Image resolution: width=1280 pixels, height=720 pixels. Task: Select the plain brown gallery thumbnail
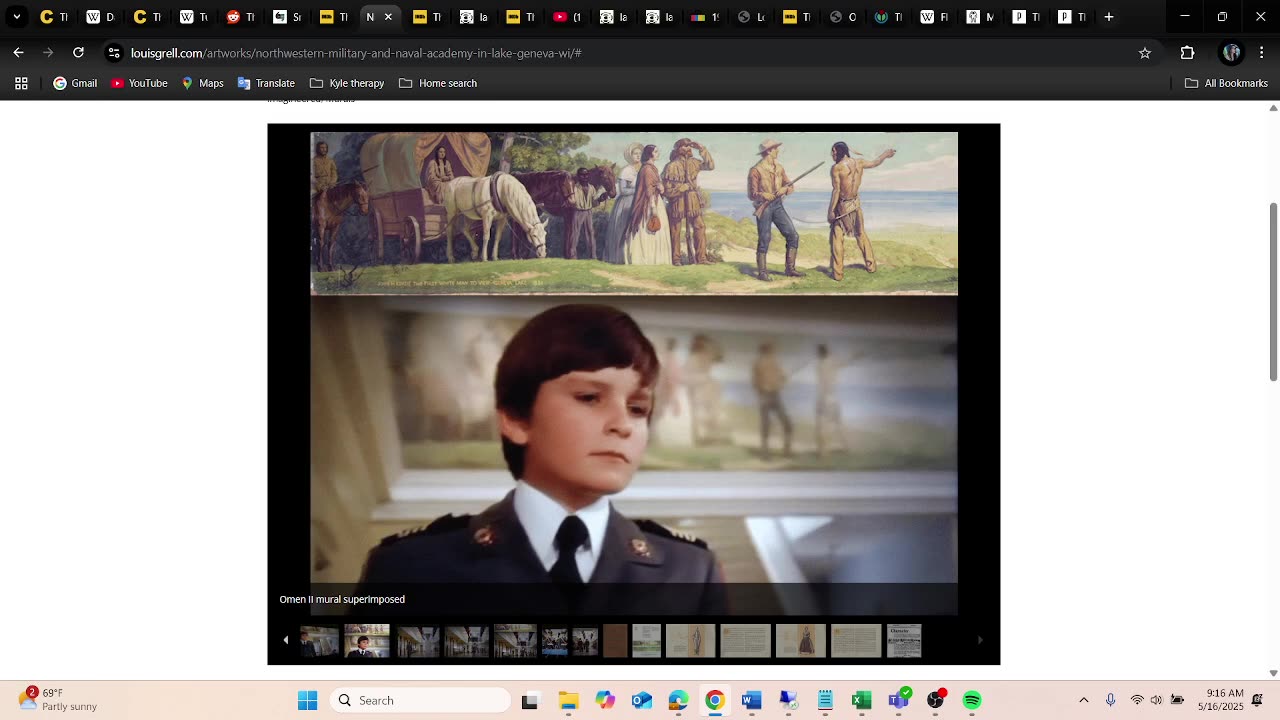point(615,641)
